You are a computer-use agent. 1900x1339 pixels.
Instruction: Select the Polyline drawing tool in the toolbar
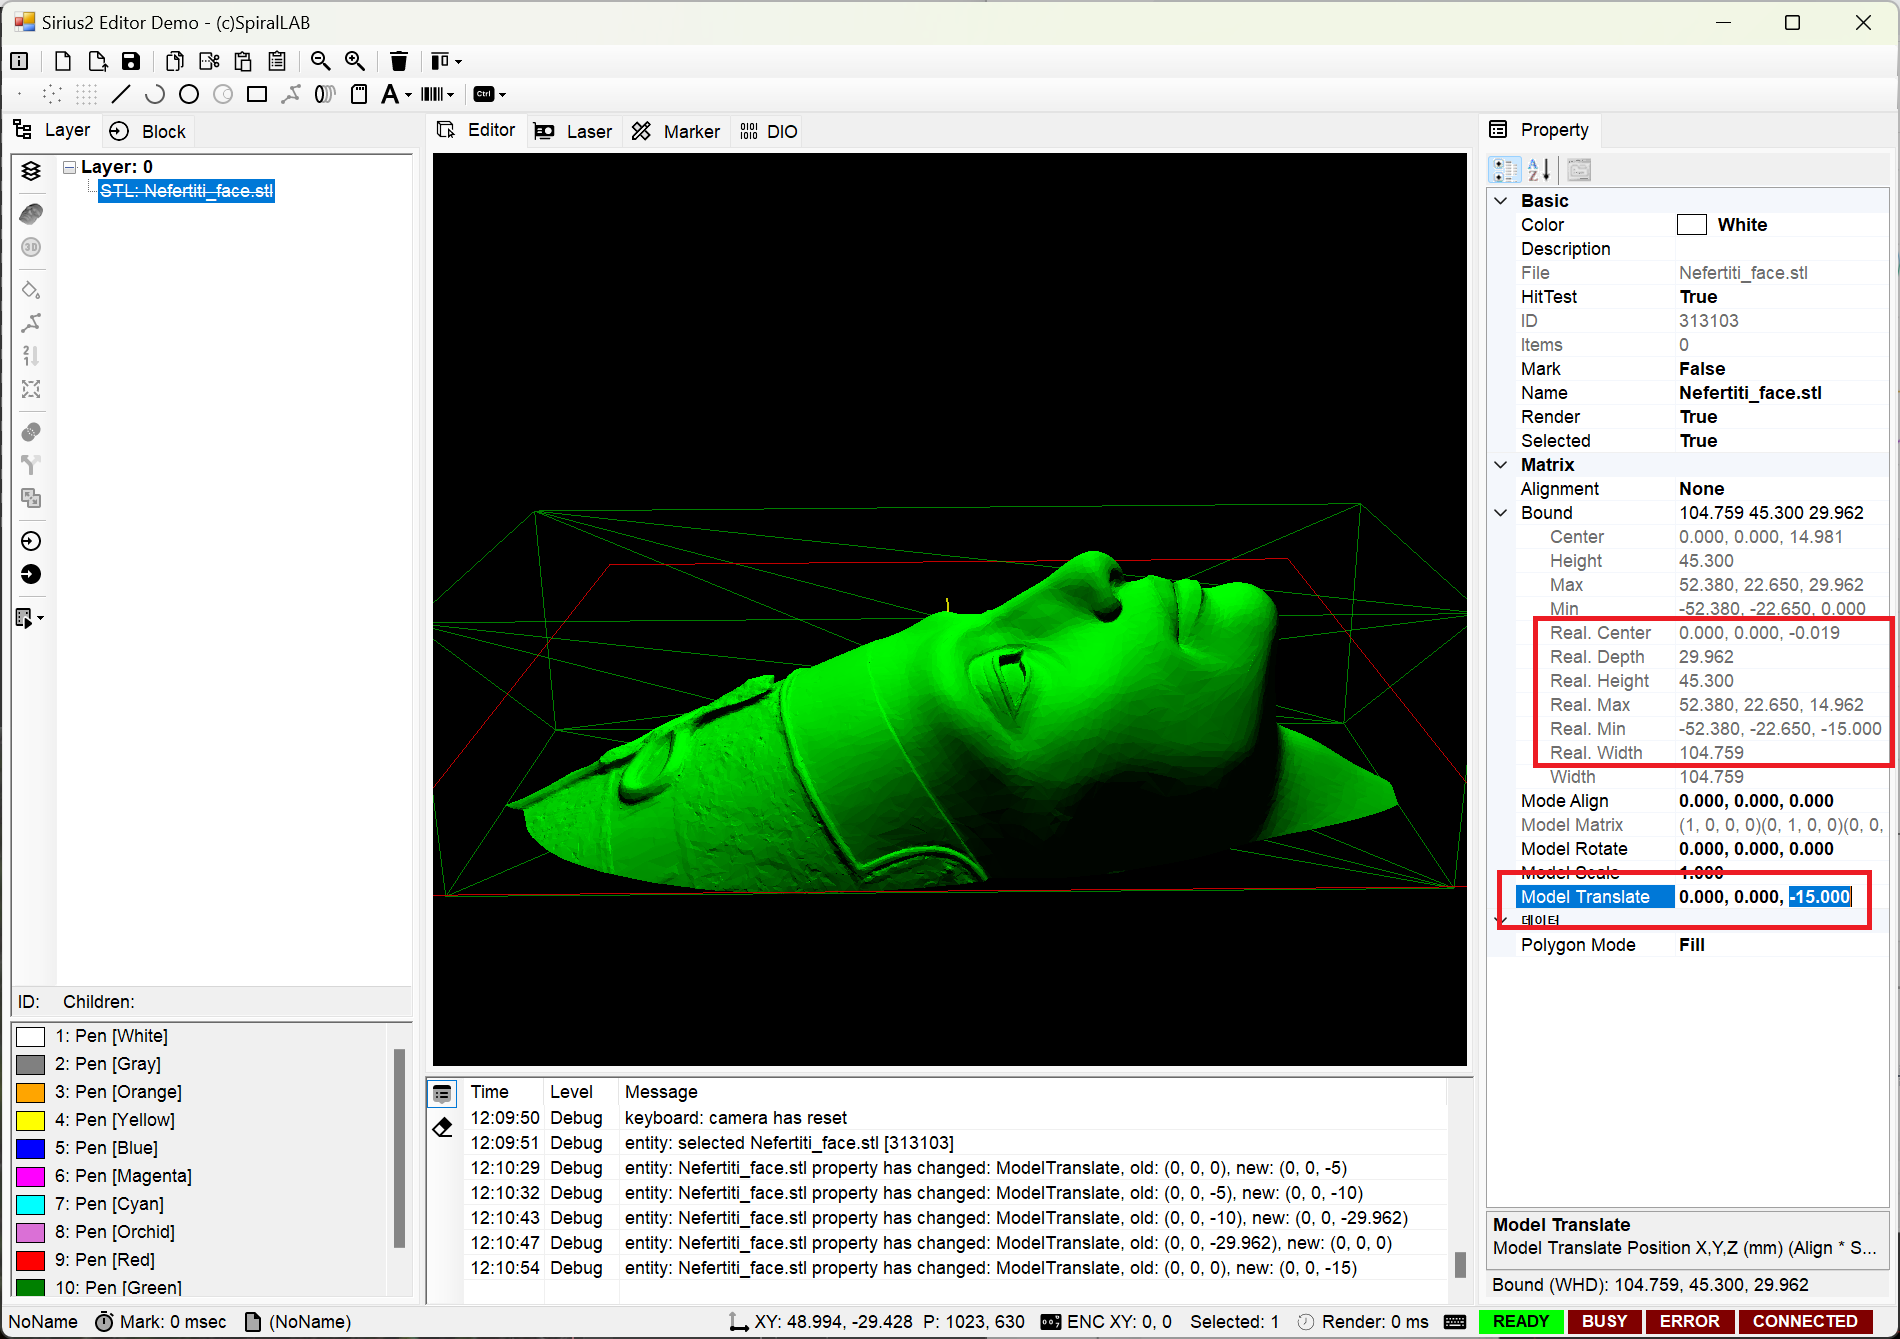(x=291, y=94)
